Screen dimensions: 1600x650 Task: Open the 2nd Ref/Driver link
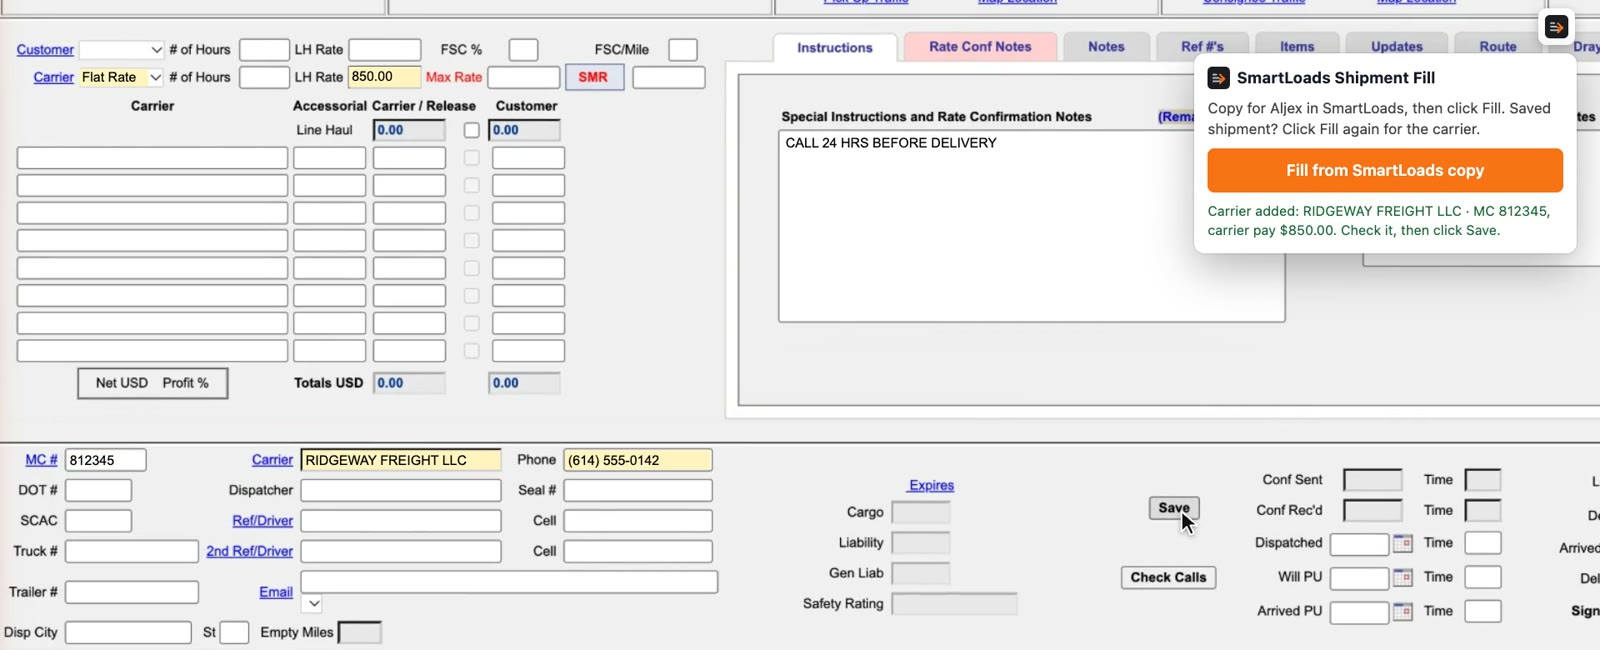pos(249,551)
